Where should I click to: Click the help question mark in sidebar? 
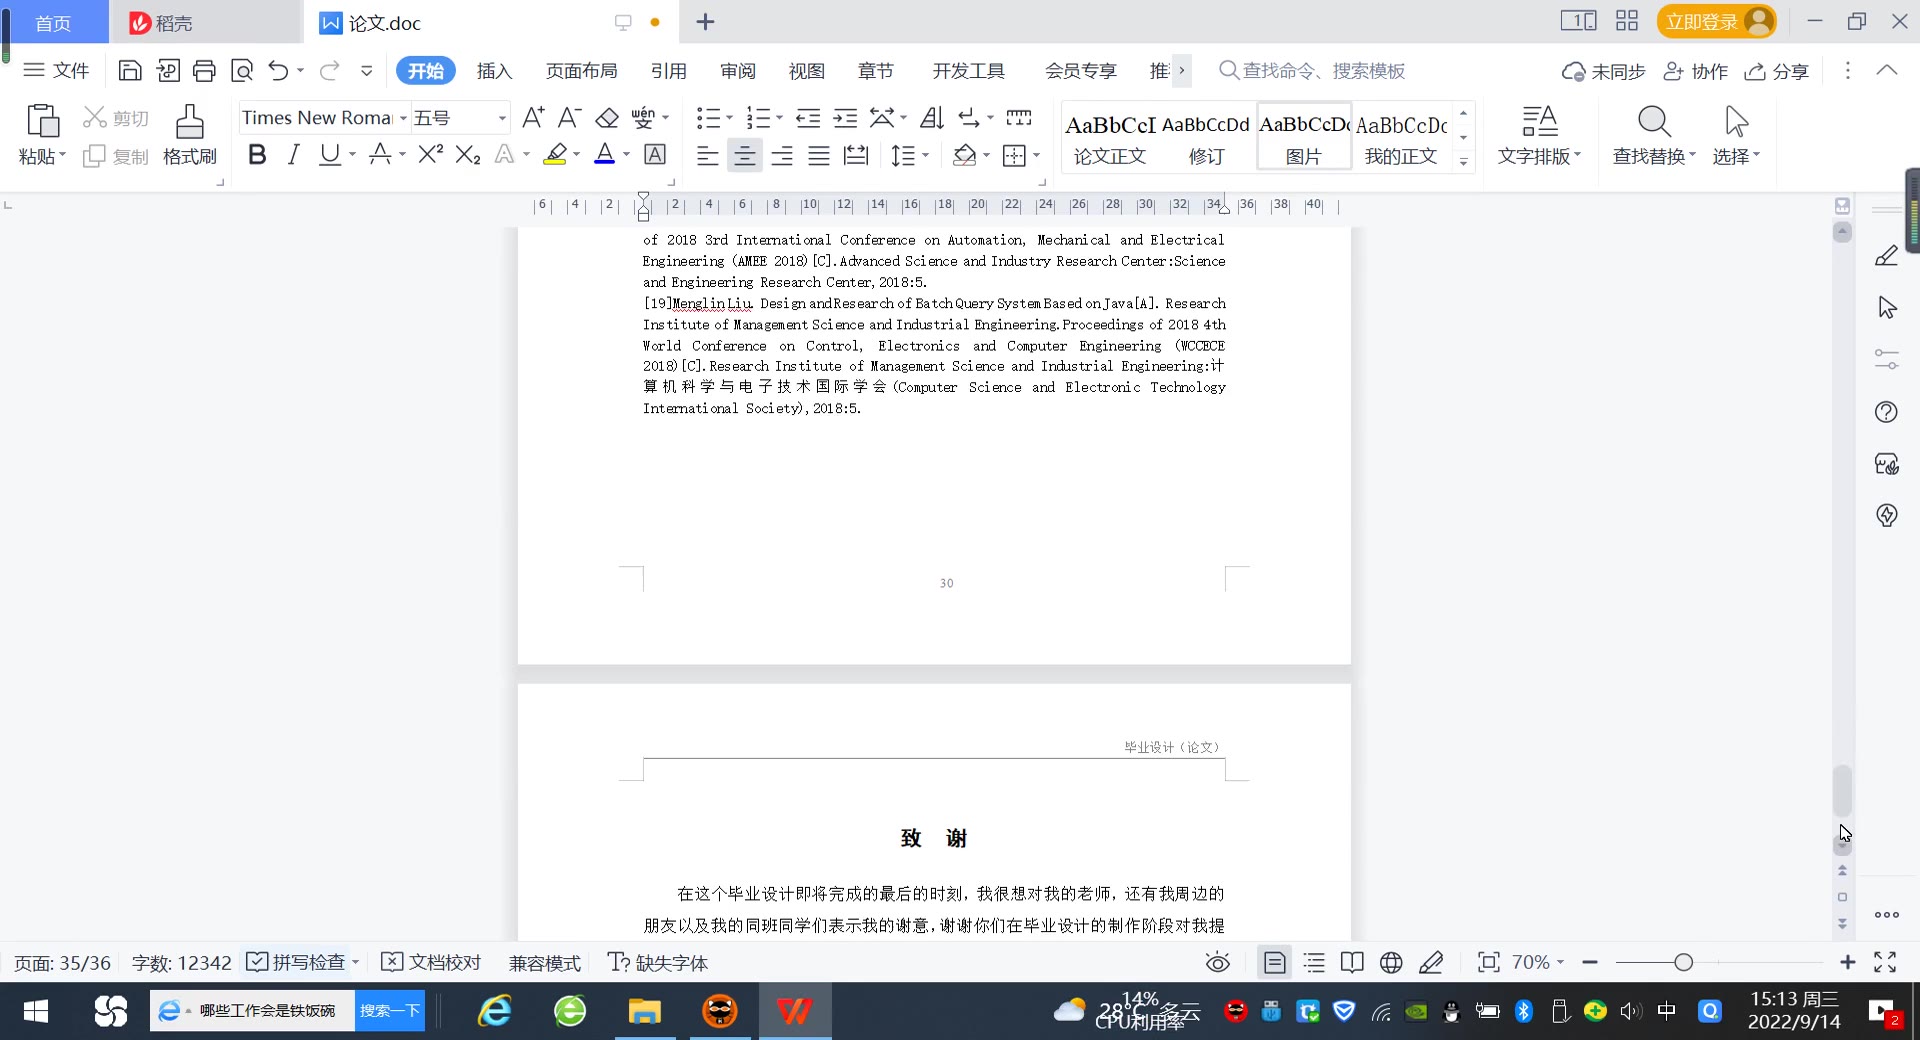click(1887, 412)
